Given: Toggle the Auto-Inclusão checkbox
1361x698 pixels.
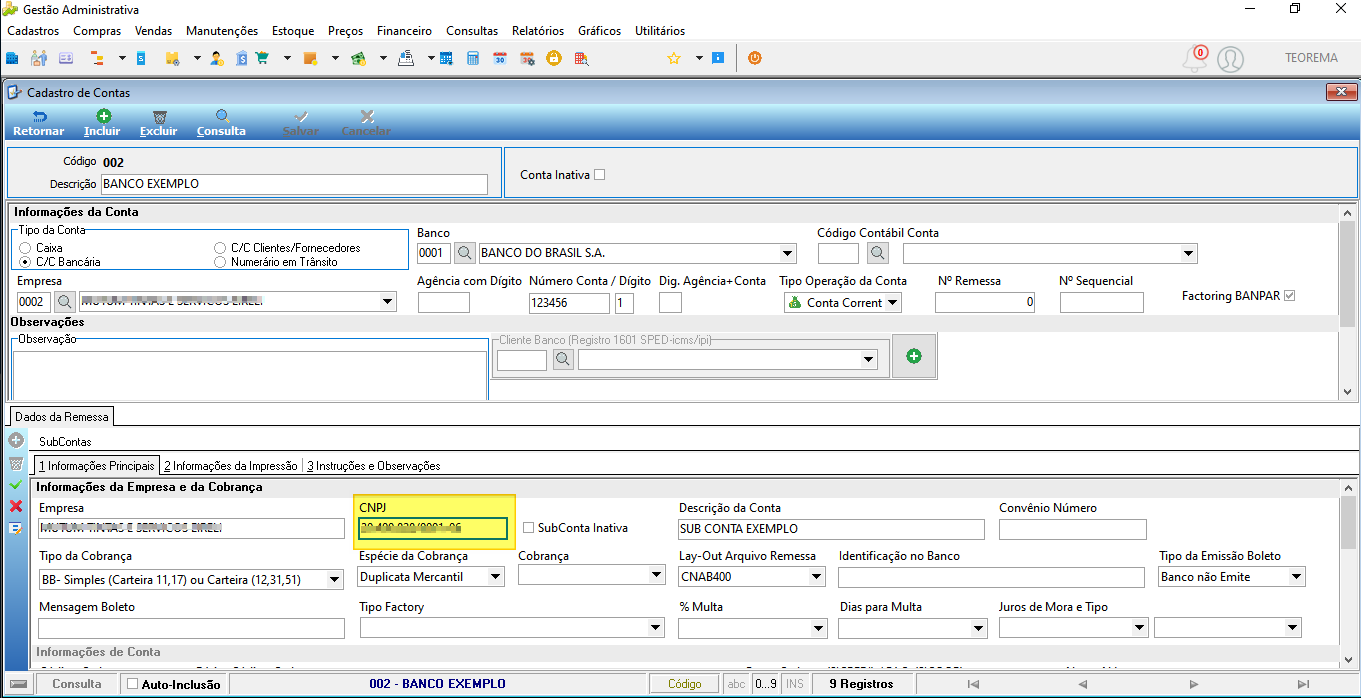Looking at the screenshot, I should point(132,684).
